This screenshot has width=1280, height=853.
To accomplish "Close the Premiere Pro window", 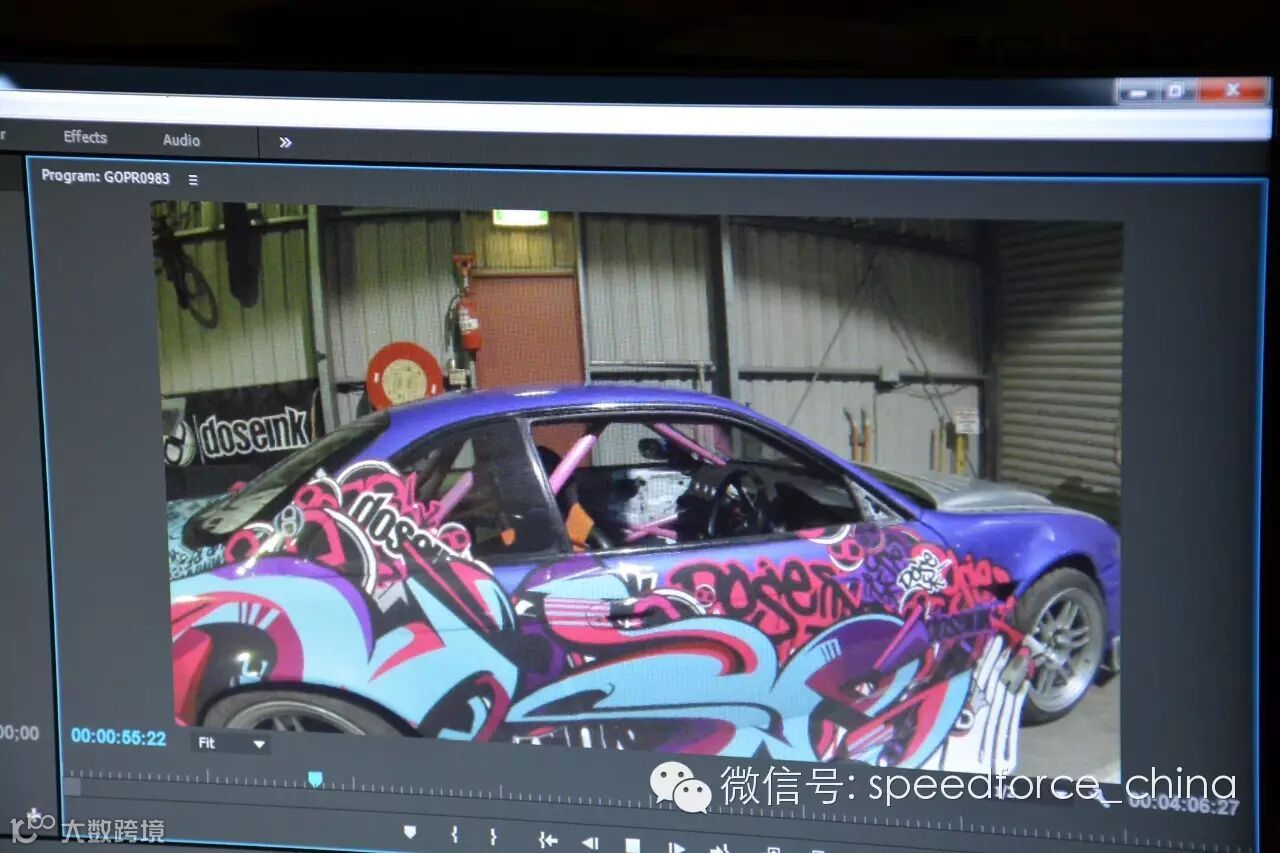I will [1233, 90].
